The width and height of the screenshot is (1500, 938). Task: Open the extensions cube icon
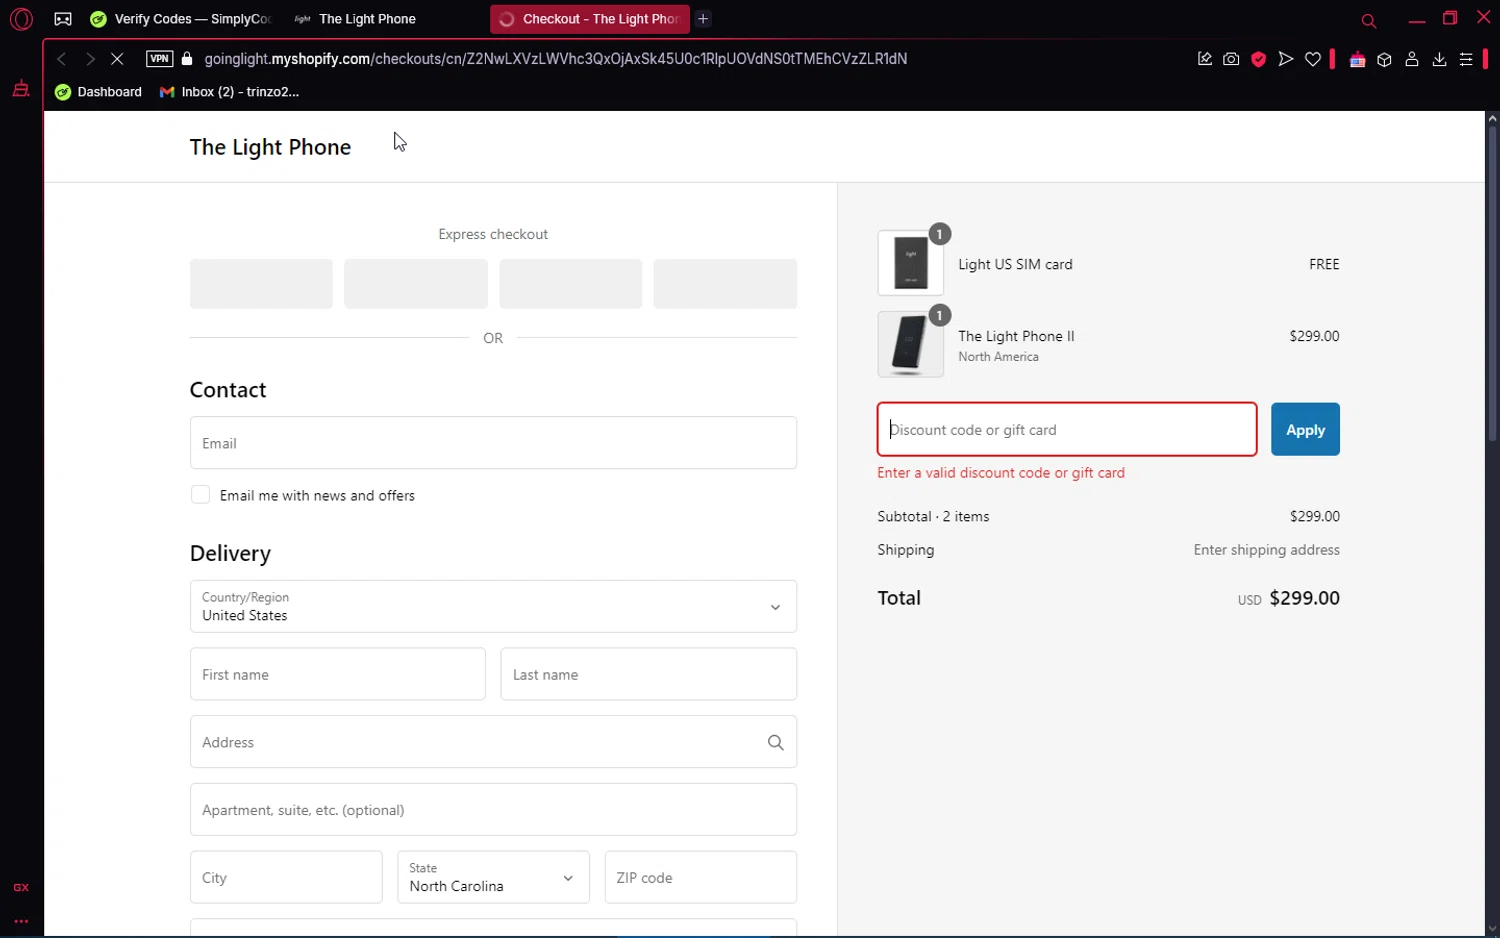1384,60
